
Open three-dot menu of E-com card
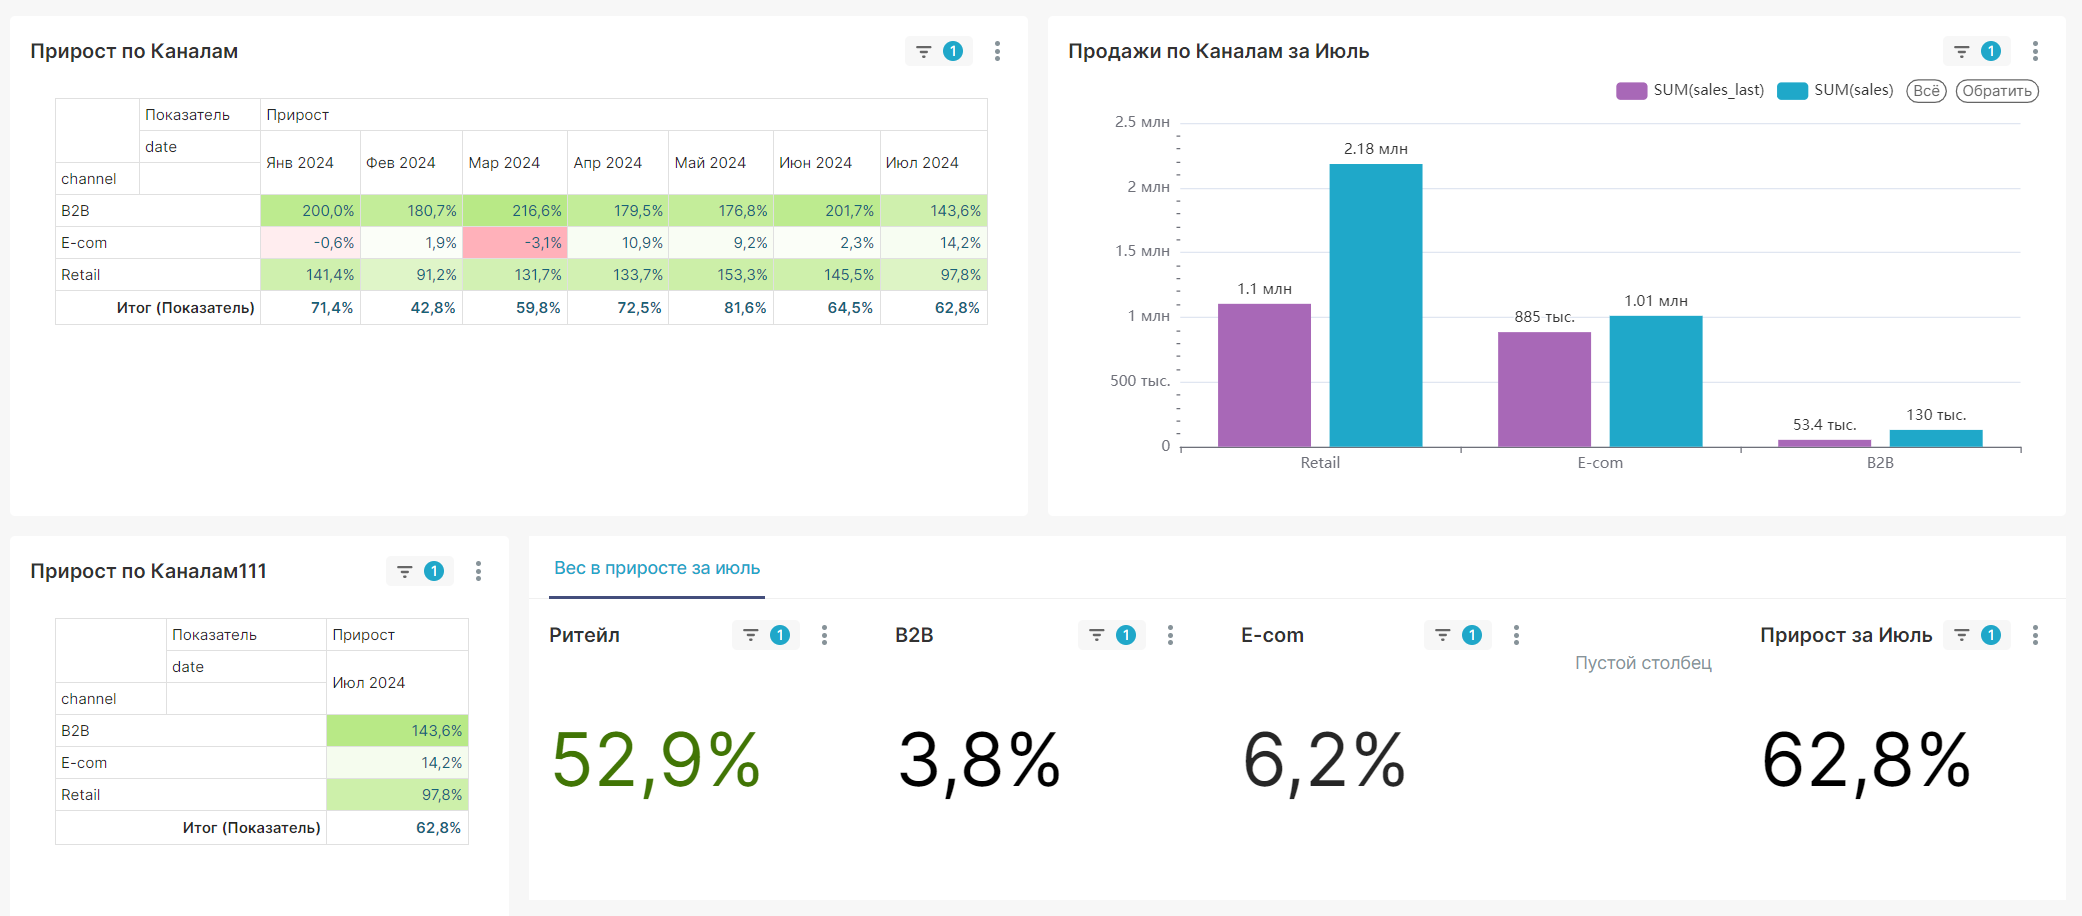(1516, 635)
